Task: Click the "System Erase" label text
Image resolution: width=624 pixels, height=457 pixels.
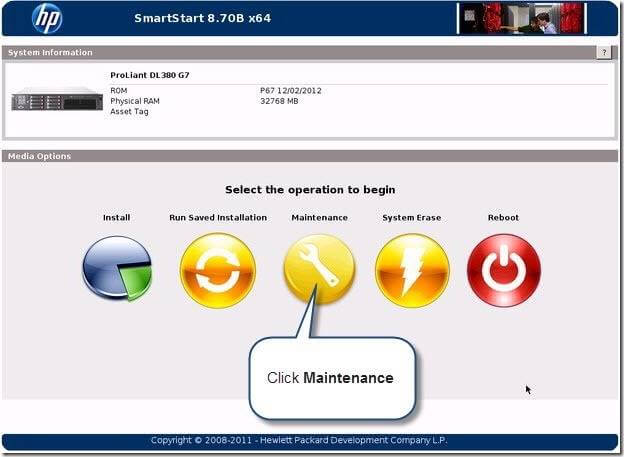Action: [x=412, y=218]
